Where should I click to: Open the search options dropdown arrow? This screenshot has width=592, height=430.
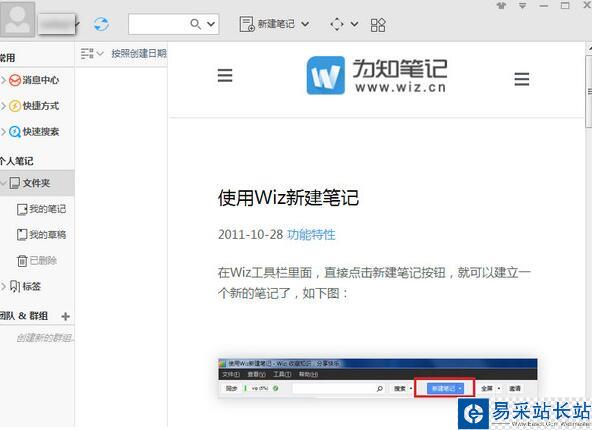[211, 25]
